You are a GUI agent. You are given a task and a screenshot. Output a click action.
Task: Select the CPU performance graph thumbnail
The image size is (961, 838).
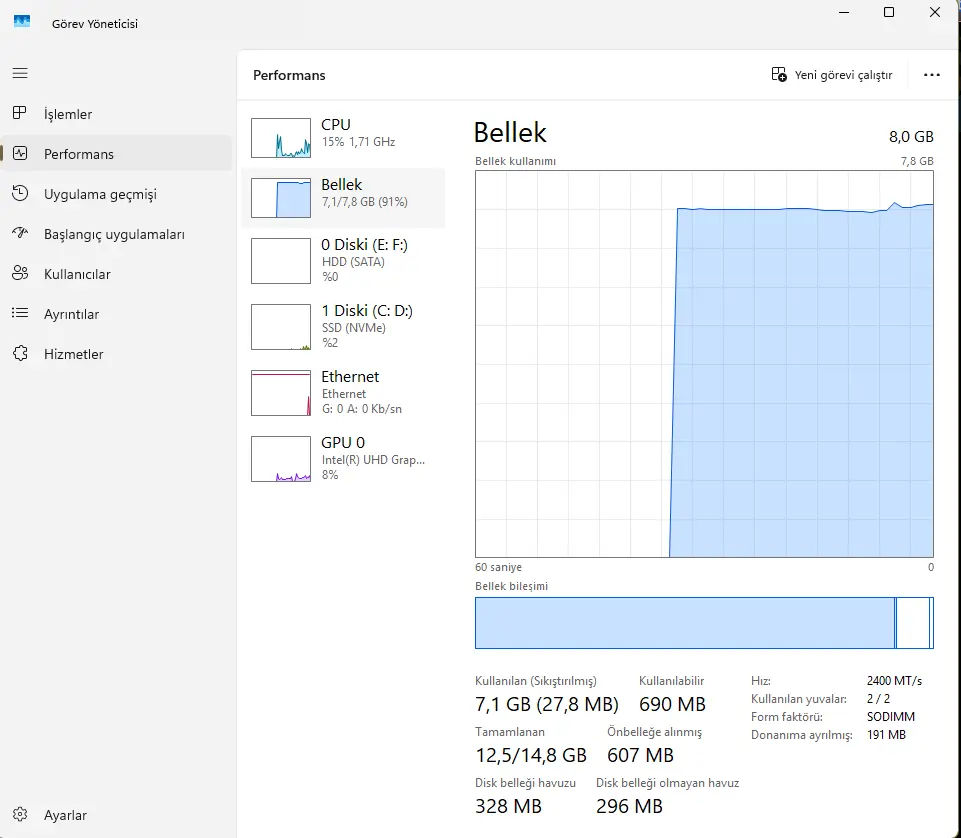click(x=281, y=138)
